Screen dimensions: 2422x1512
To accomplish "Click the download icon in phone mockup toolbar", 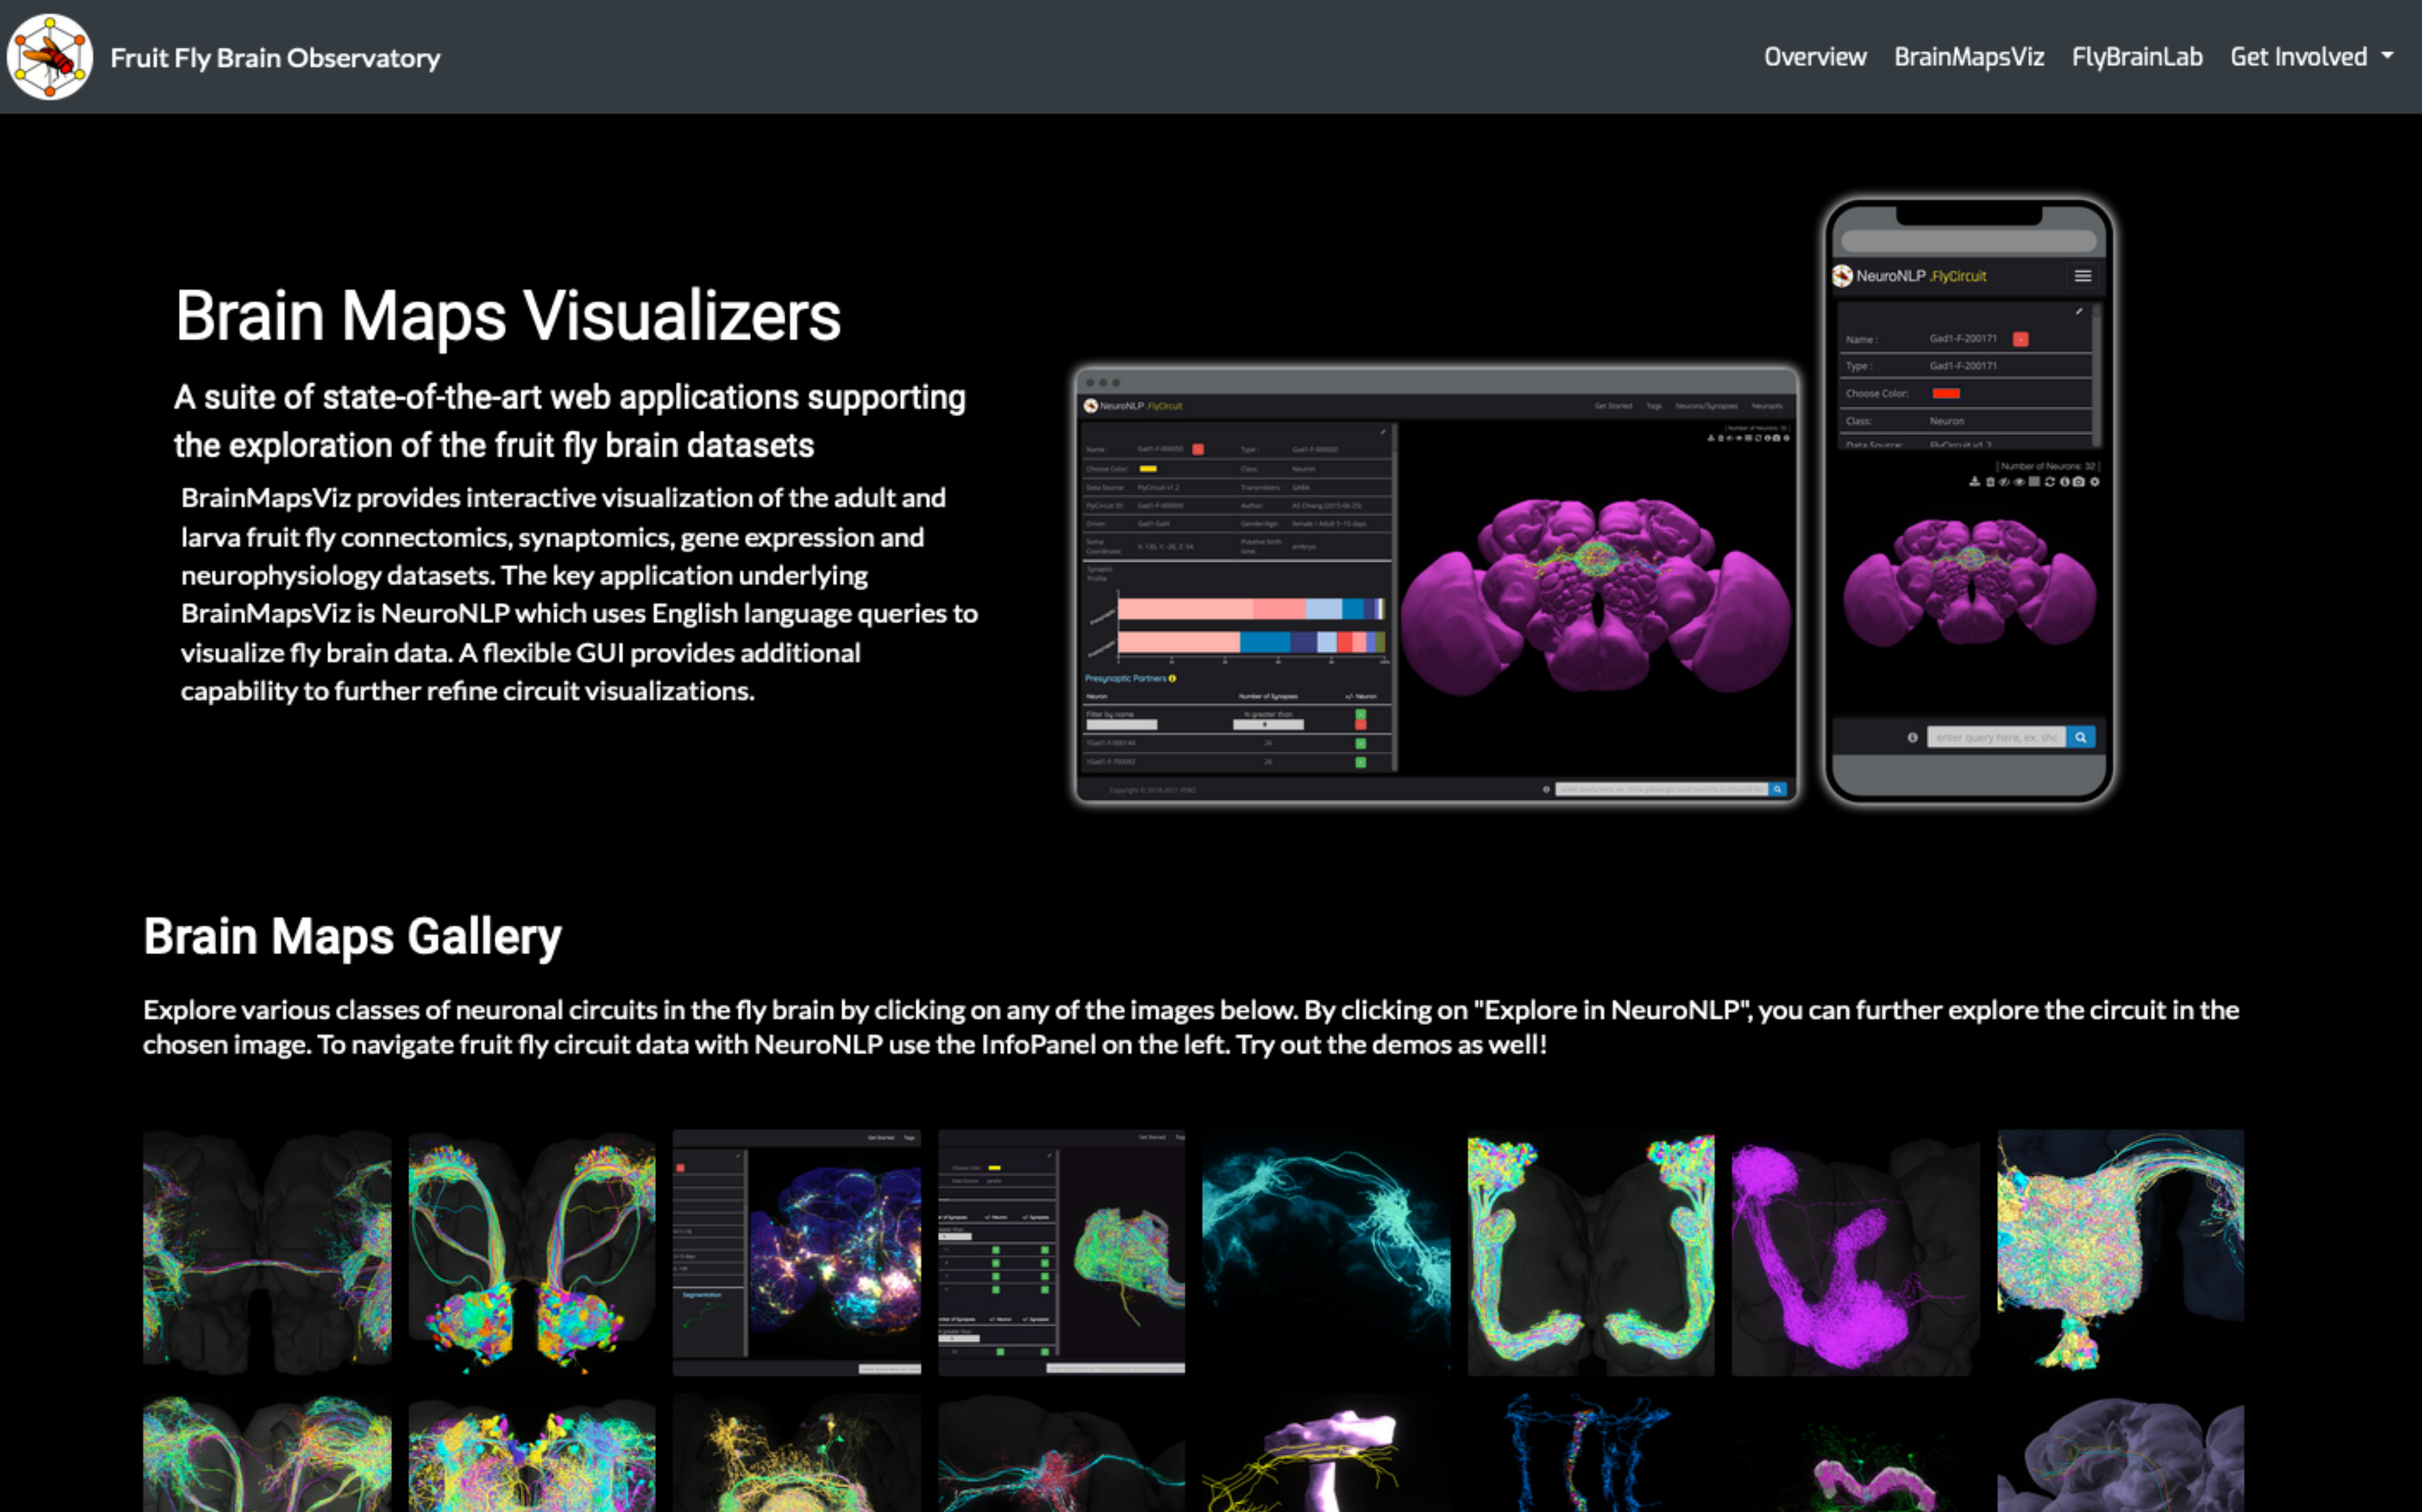I will coord(1975,482).
